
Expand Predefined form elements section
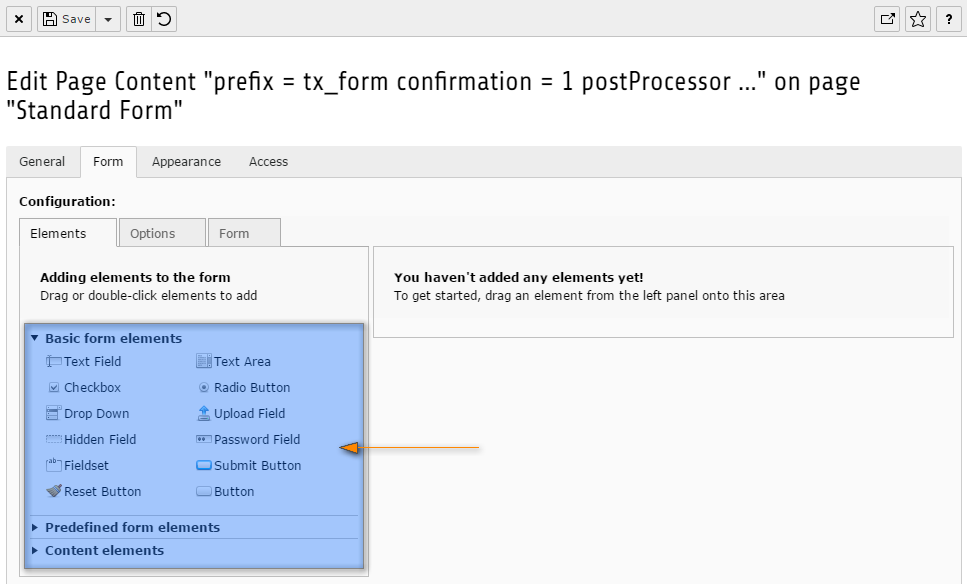[126, 527]
